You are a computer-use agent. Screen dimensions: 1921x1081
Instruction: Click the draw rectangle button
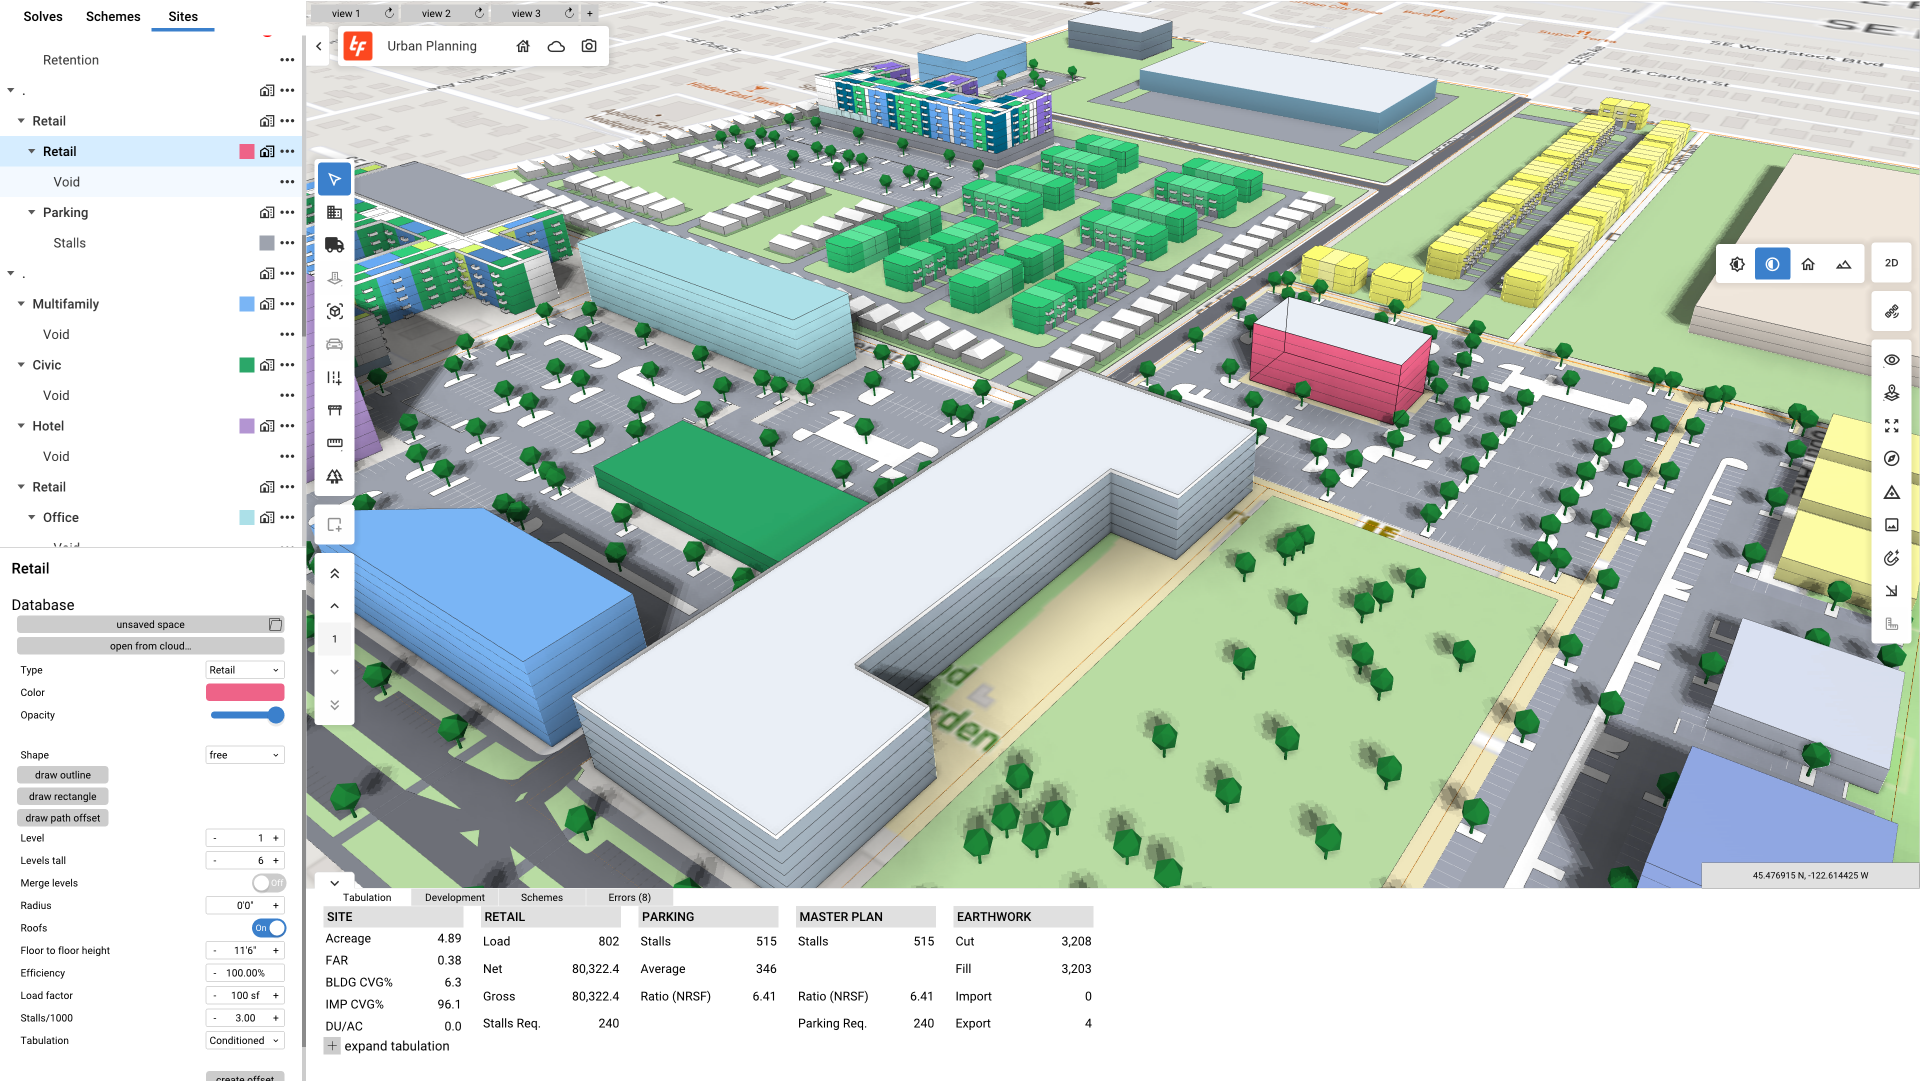[x=62, y=797]
